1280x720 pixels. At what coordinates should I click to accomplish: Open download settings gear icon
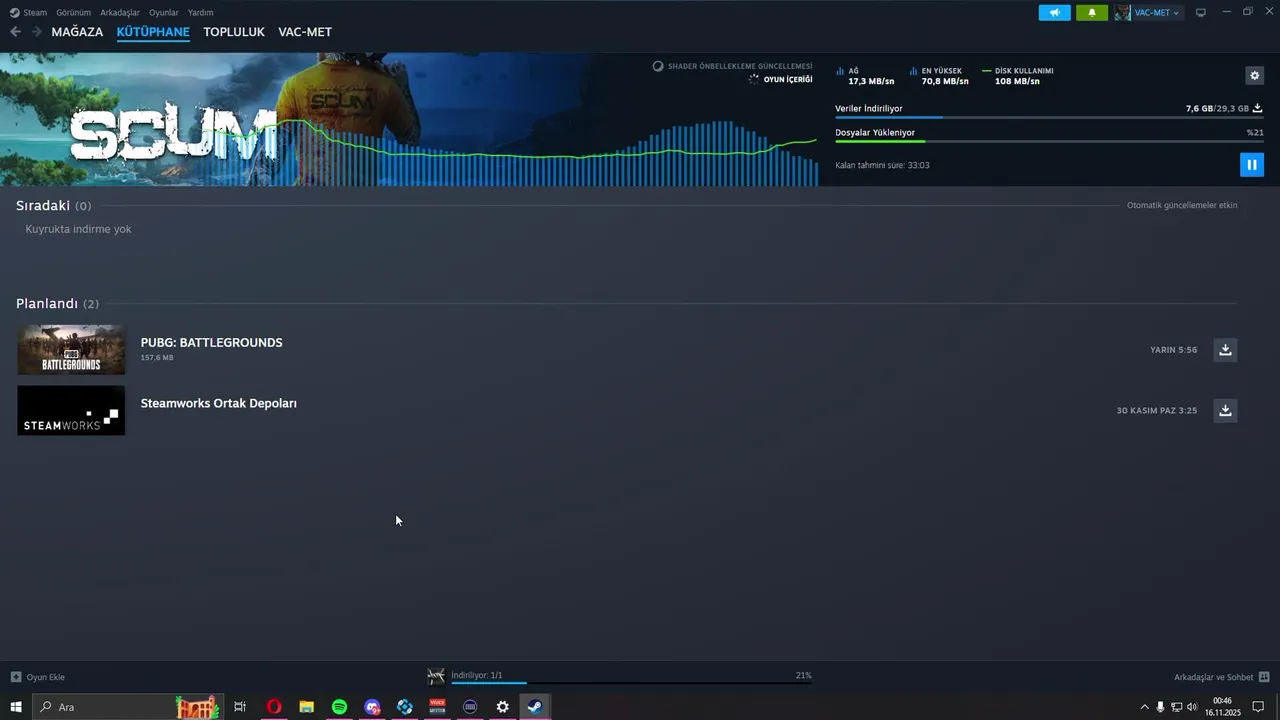click(1255, 75)
